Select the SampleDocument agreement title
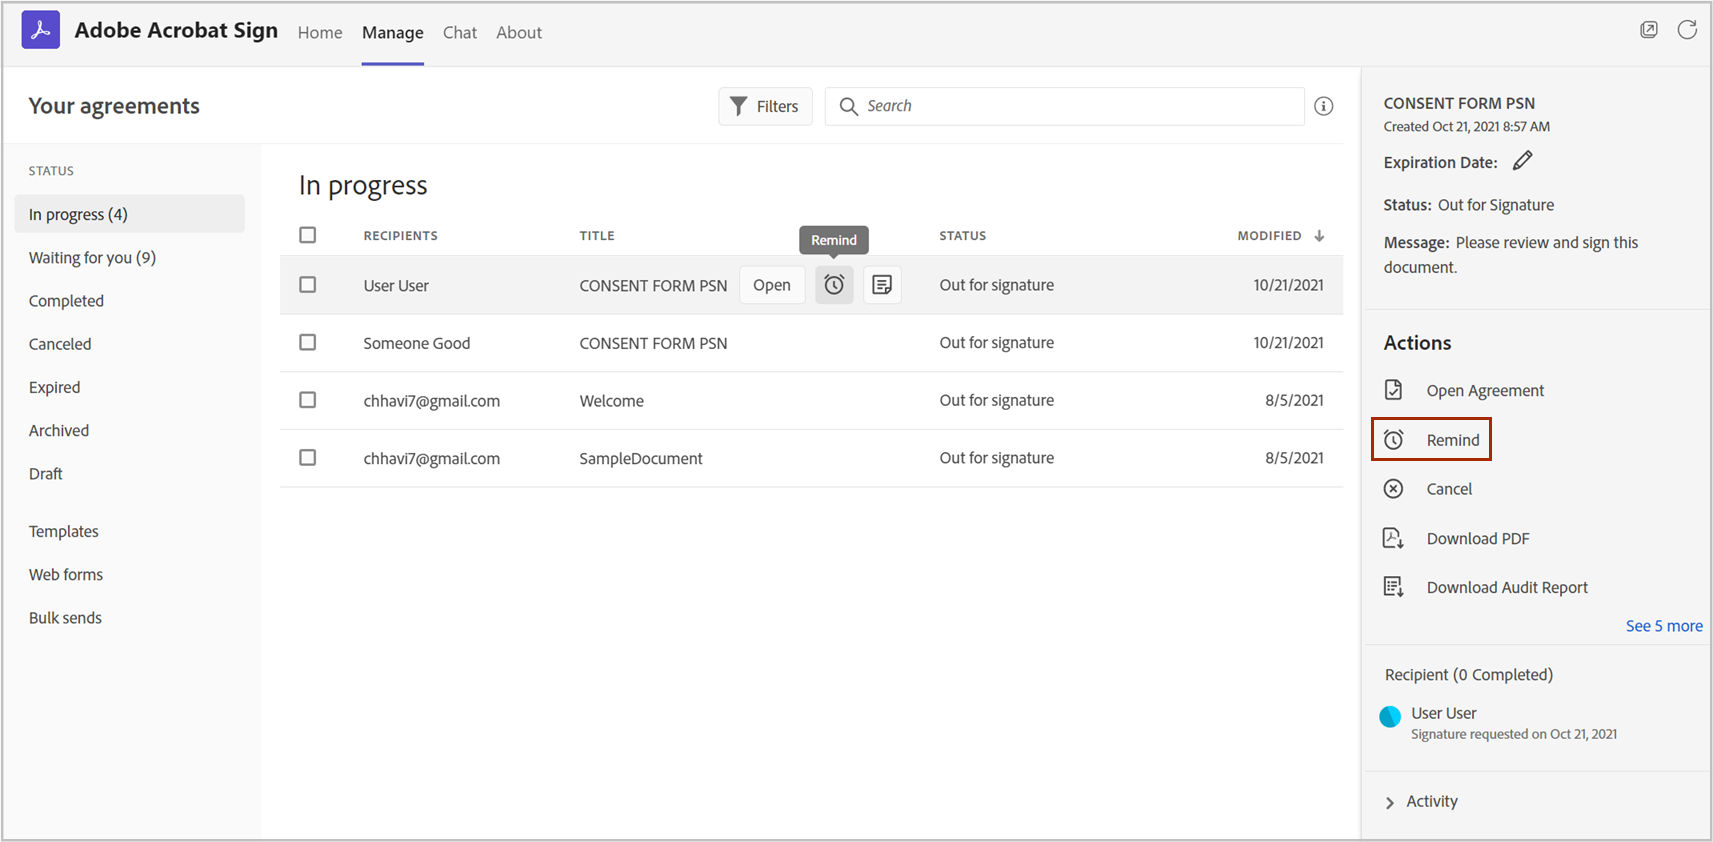Screen dimensions: 1713x842 [x=641, y=459]
